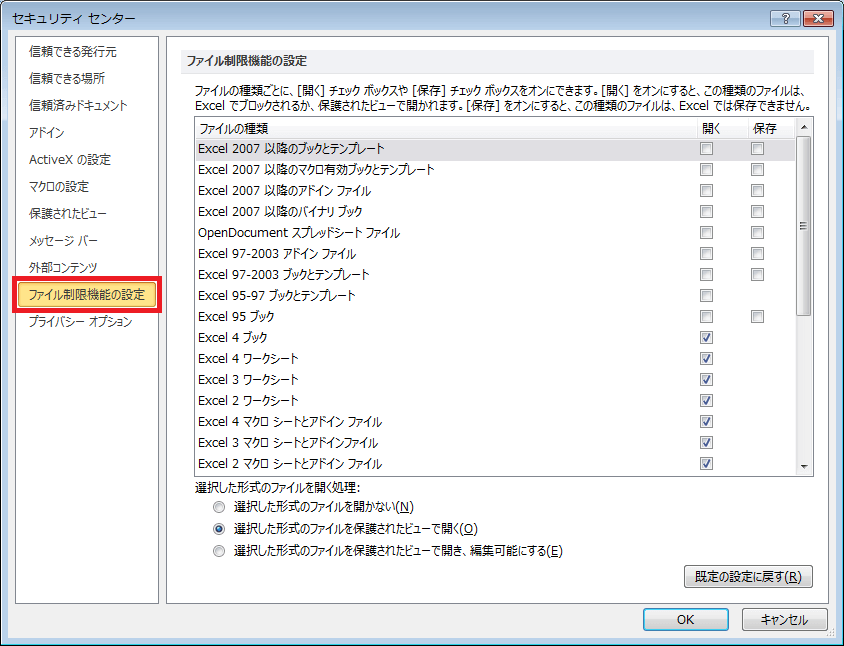Check 保存 for Excel 2007 以降のアドイン ファイル
The image size is (844, 646).
click(x=757, y=191)
